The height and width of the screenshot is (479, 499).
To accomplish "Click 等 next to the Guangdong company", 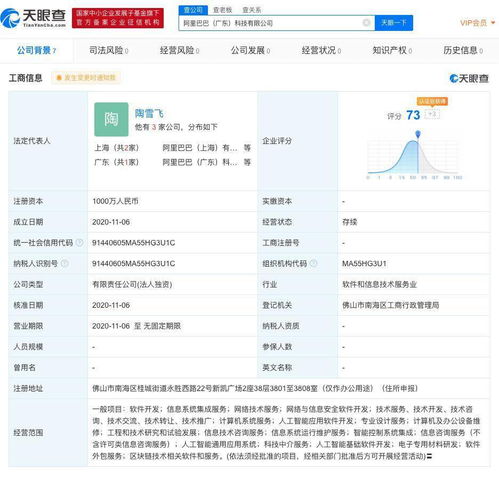I will coord(247,162).
